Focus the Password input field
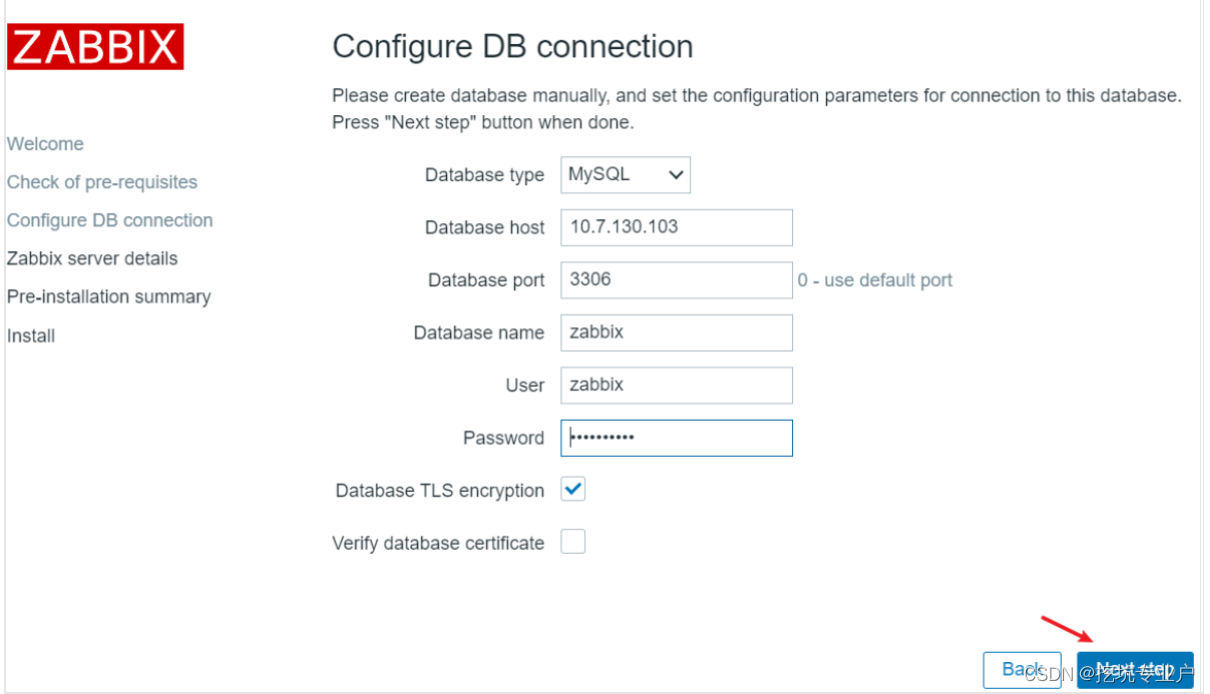1210x694 pixels. [676, 437]
